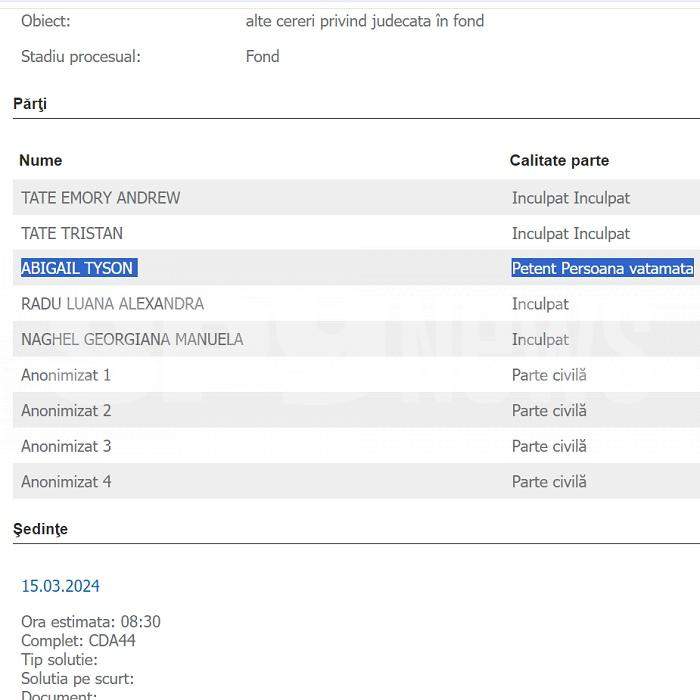Open the 15.03.2024 hearing date link

[x=60, y=586]
